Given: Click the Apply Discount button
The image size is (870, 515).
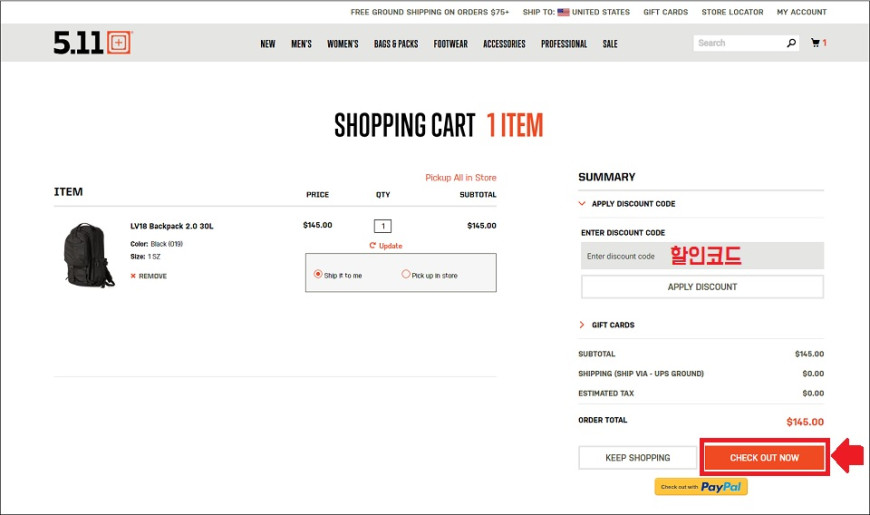Looking at the screenshot, I should click(702, 287).
